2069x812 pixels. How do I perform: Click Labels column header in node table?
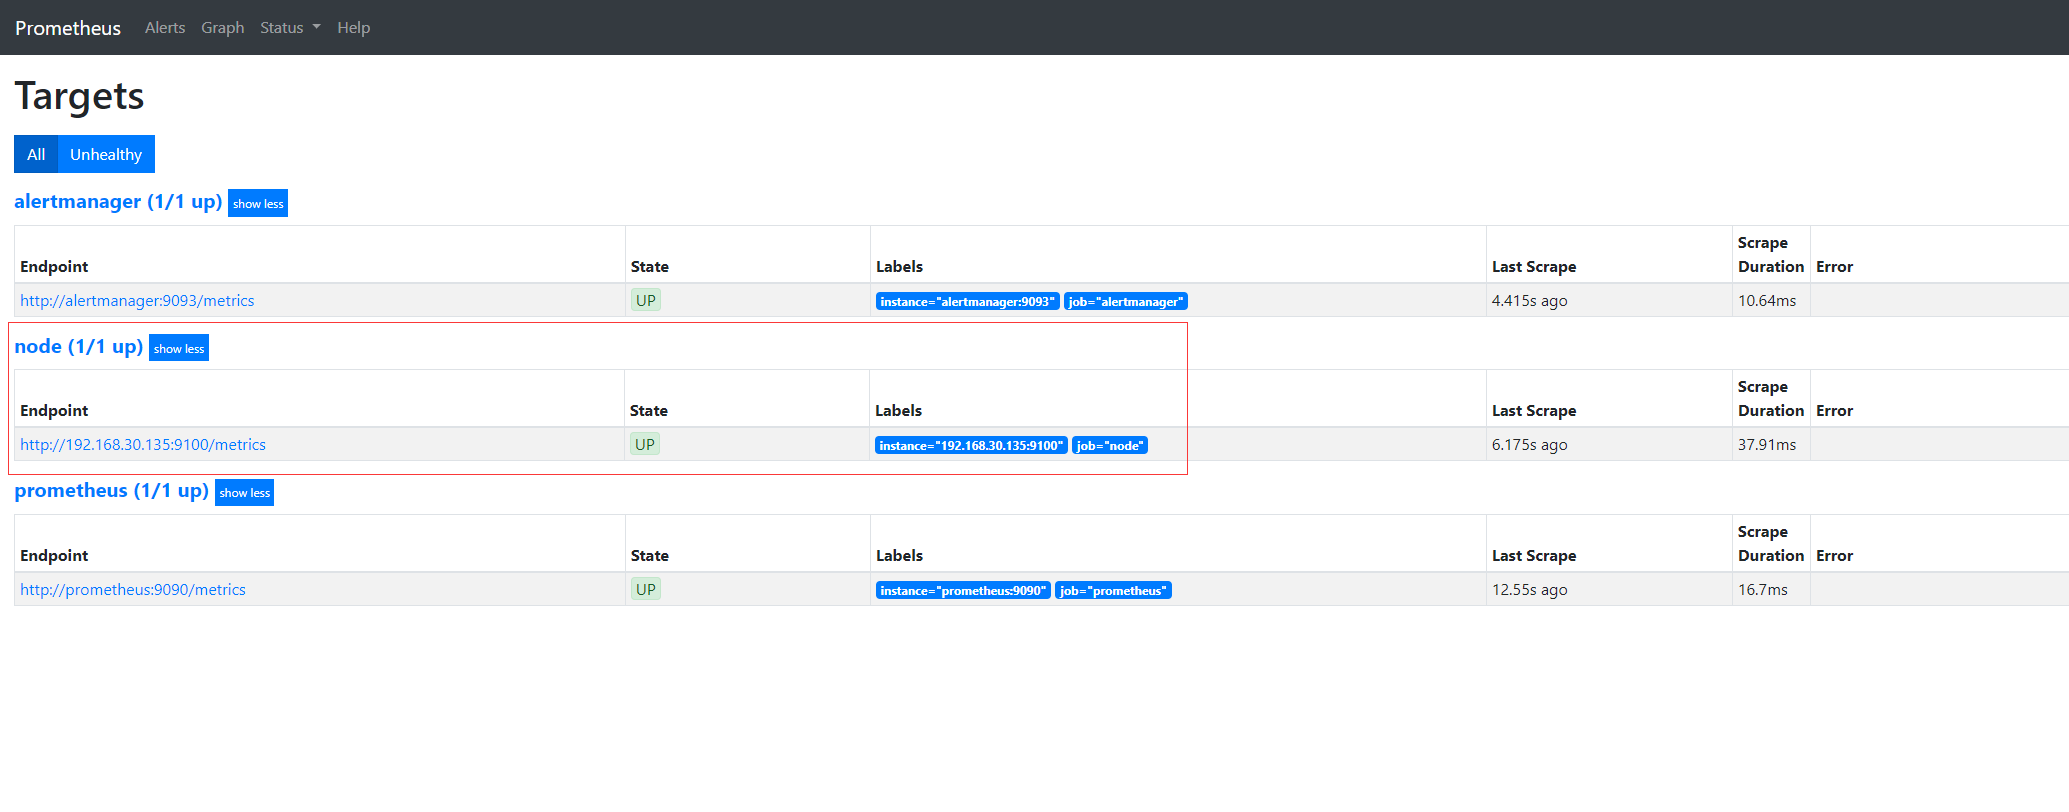click(899, 410)
